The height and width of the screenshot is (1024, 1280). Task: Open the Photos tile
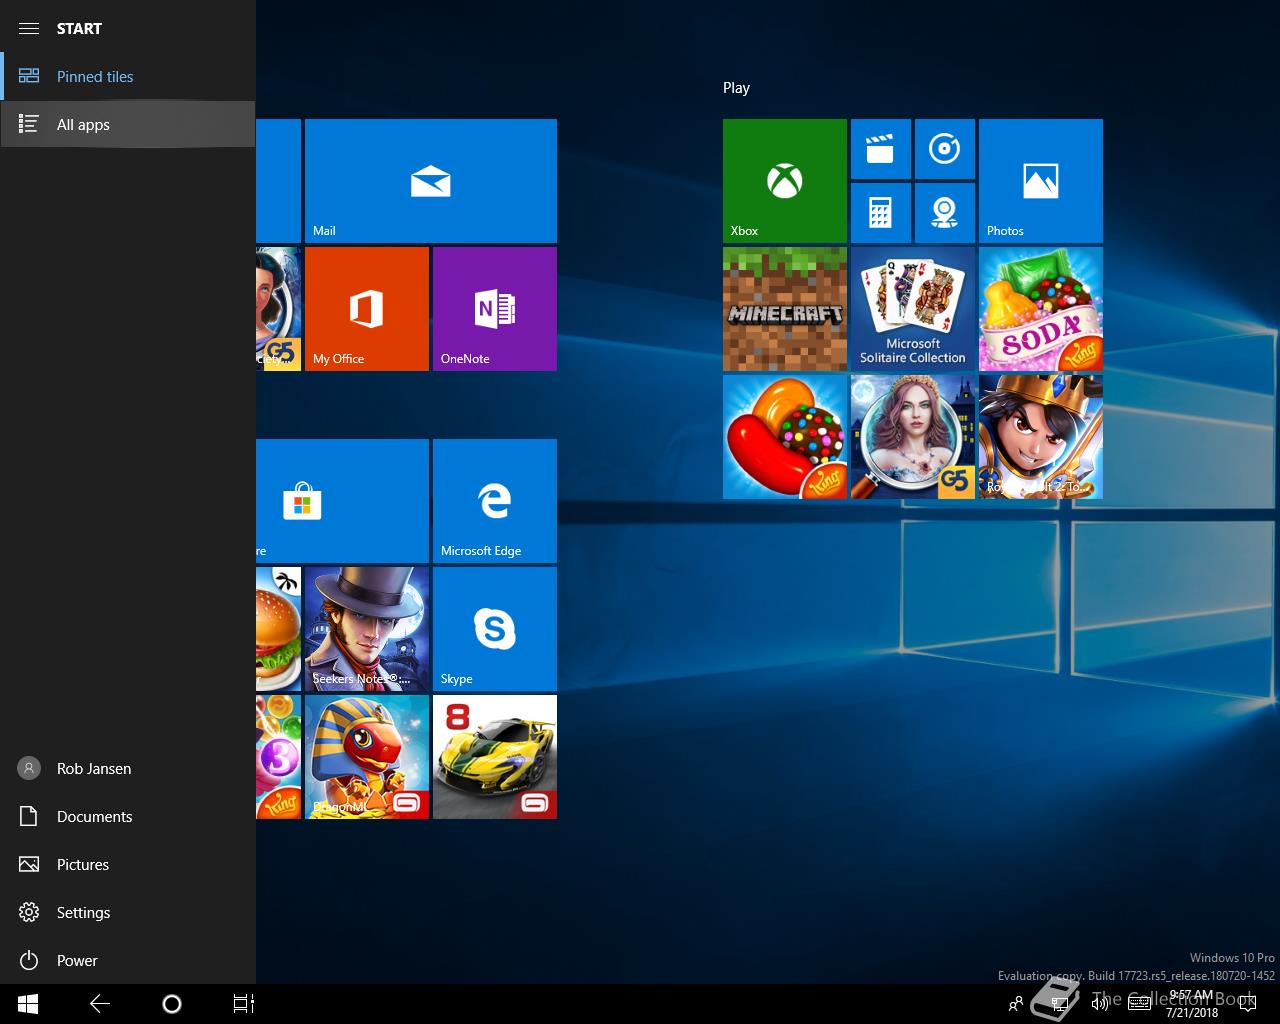click(1040, 181)
